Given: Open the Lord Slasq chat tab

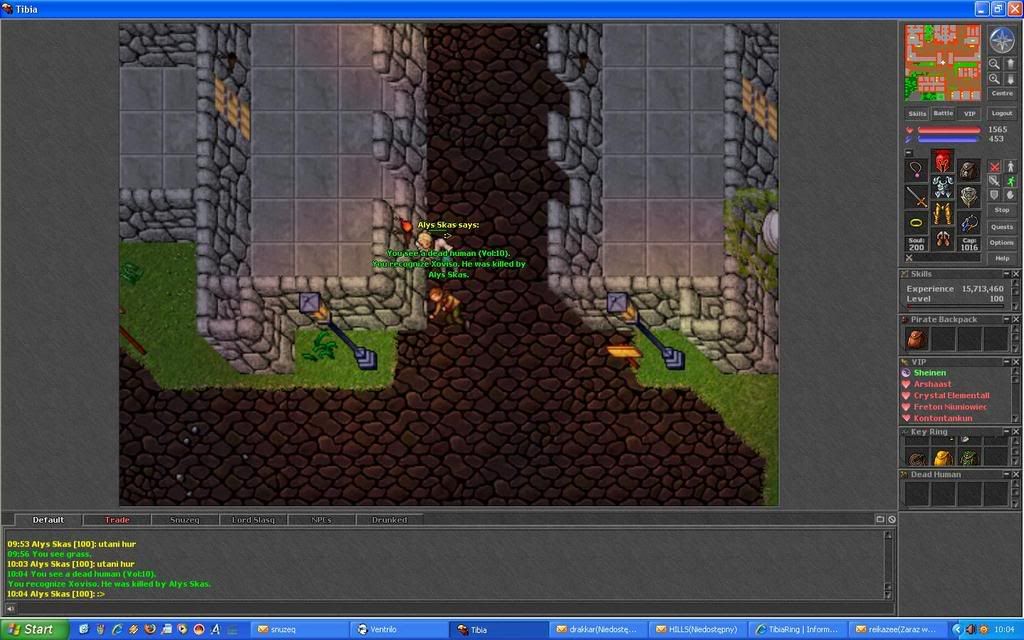Looking at the screenshot, I should [x=253, y=520].
